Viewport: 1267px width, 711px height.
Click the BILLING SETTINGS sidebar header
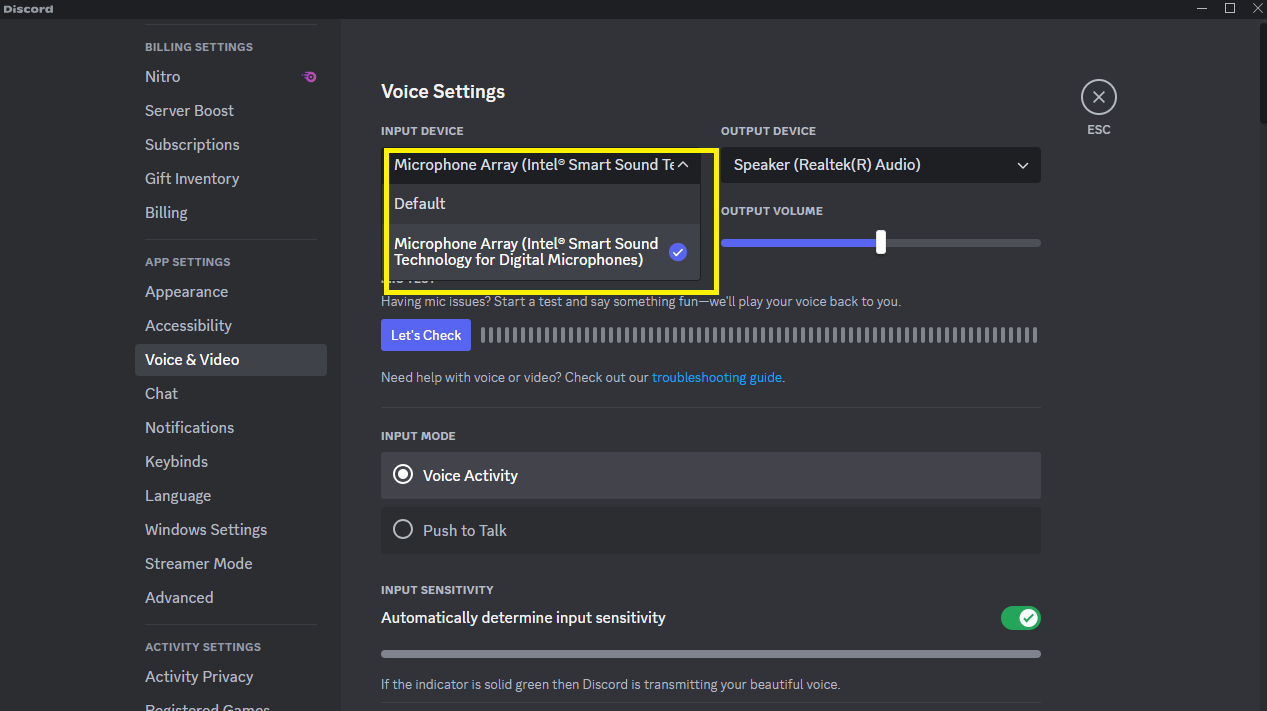[199, 47]
